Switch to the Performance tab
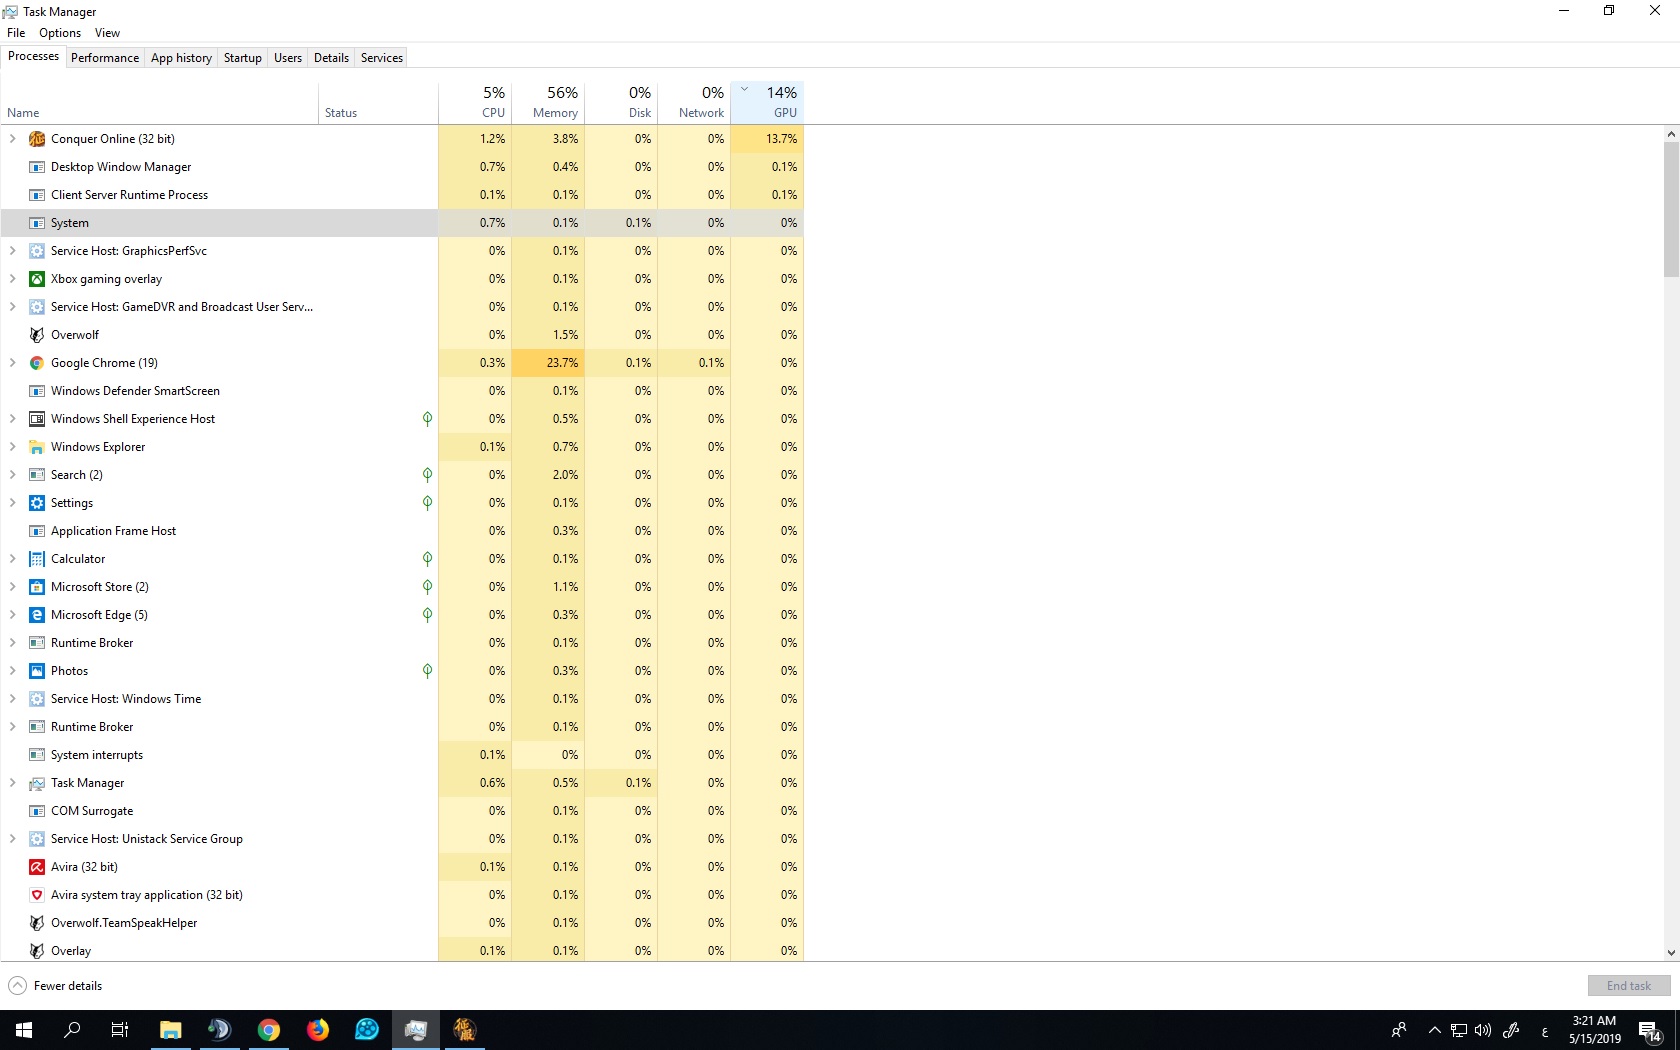Viewport: 1680px width, 1050px height. 105,58
